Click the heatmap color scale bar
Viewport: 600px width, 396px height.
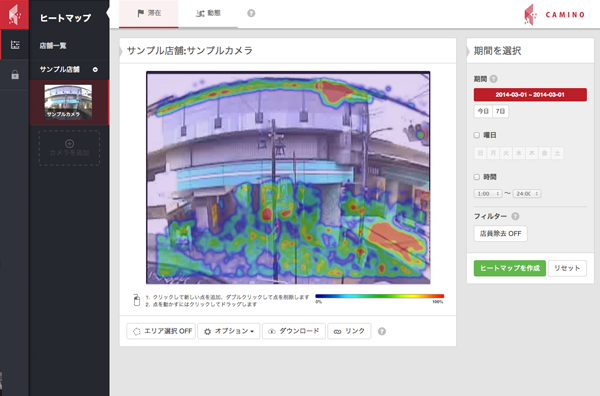(x=380, y=296)
